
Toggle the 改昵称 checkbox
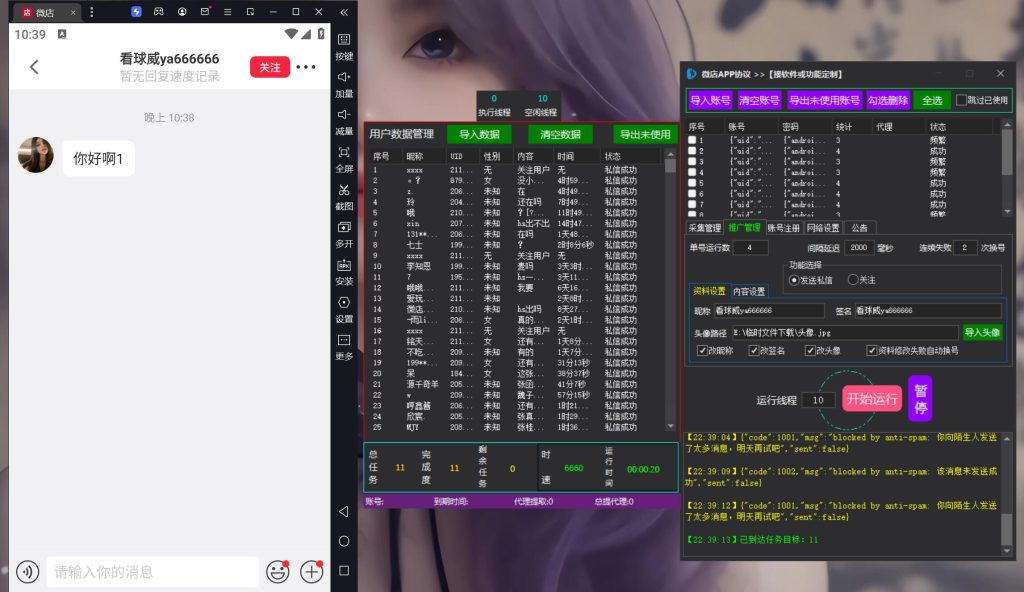[x=702, y=351]
